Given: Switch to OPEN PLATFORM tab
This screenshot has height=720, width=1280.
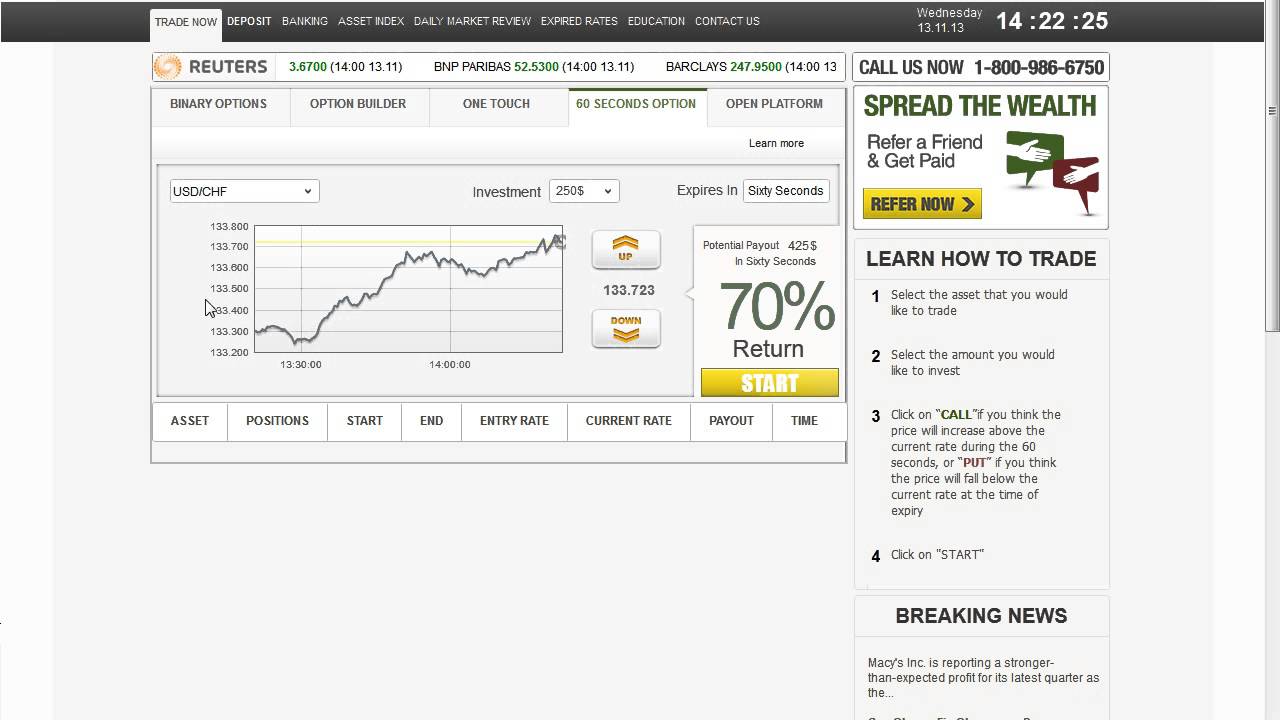Looking at the screenshot, I should tap(774, 104).
